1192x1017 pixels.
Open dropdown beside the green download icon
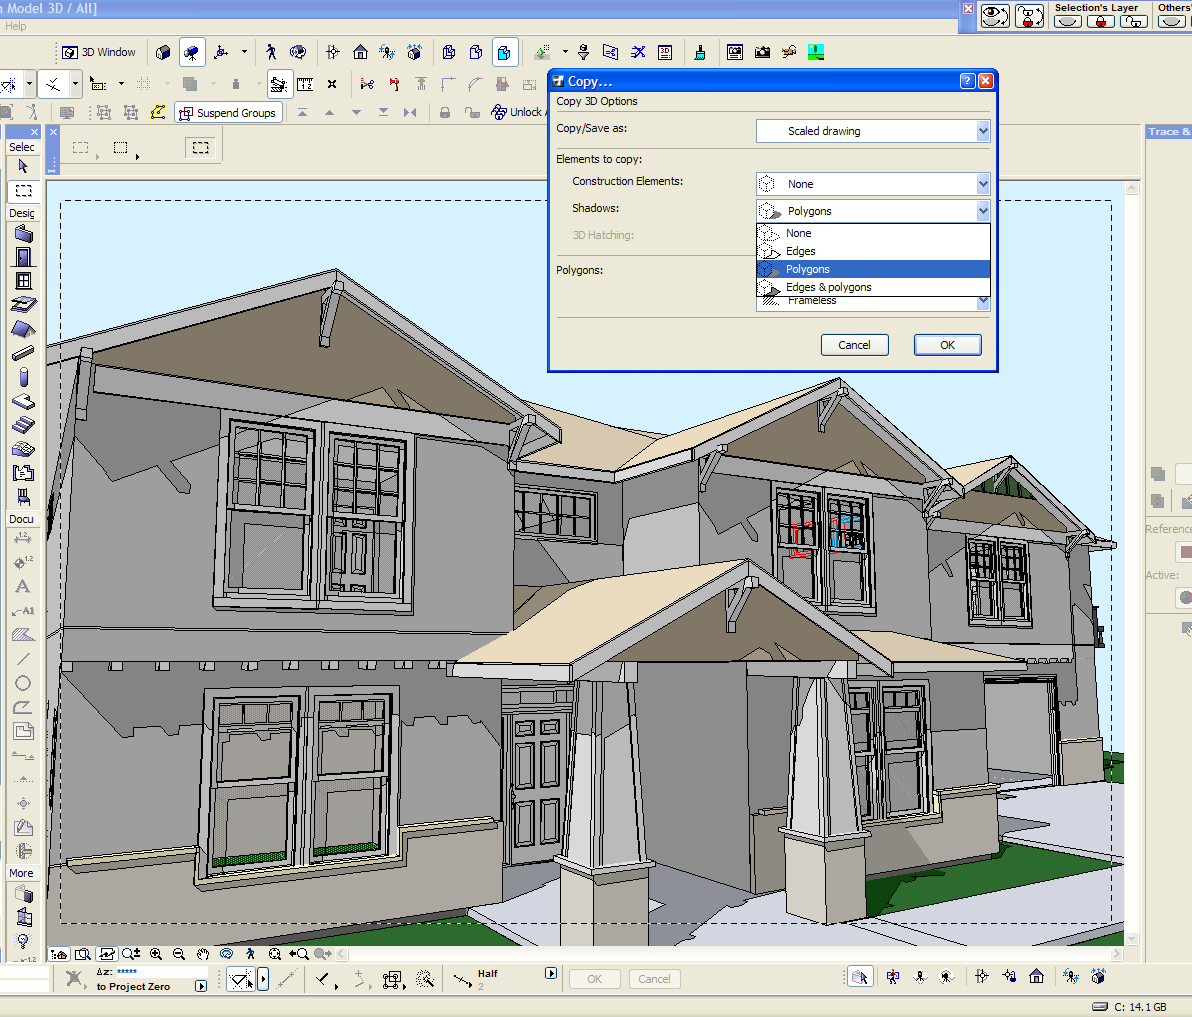tap(565, 52)
